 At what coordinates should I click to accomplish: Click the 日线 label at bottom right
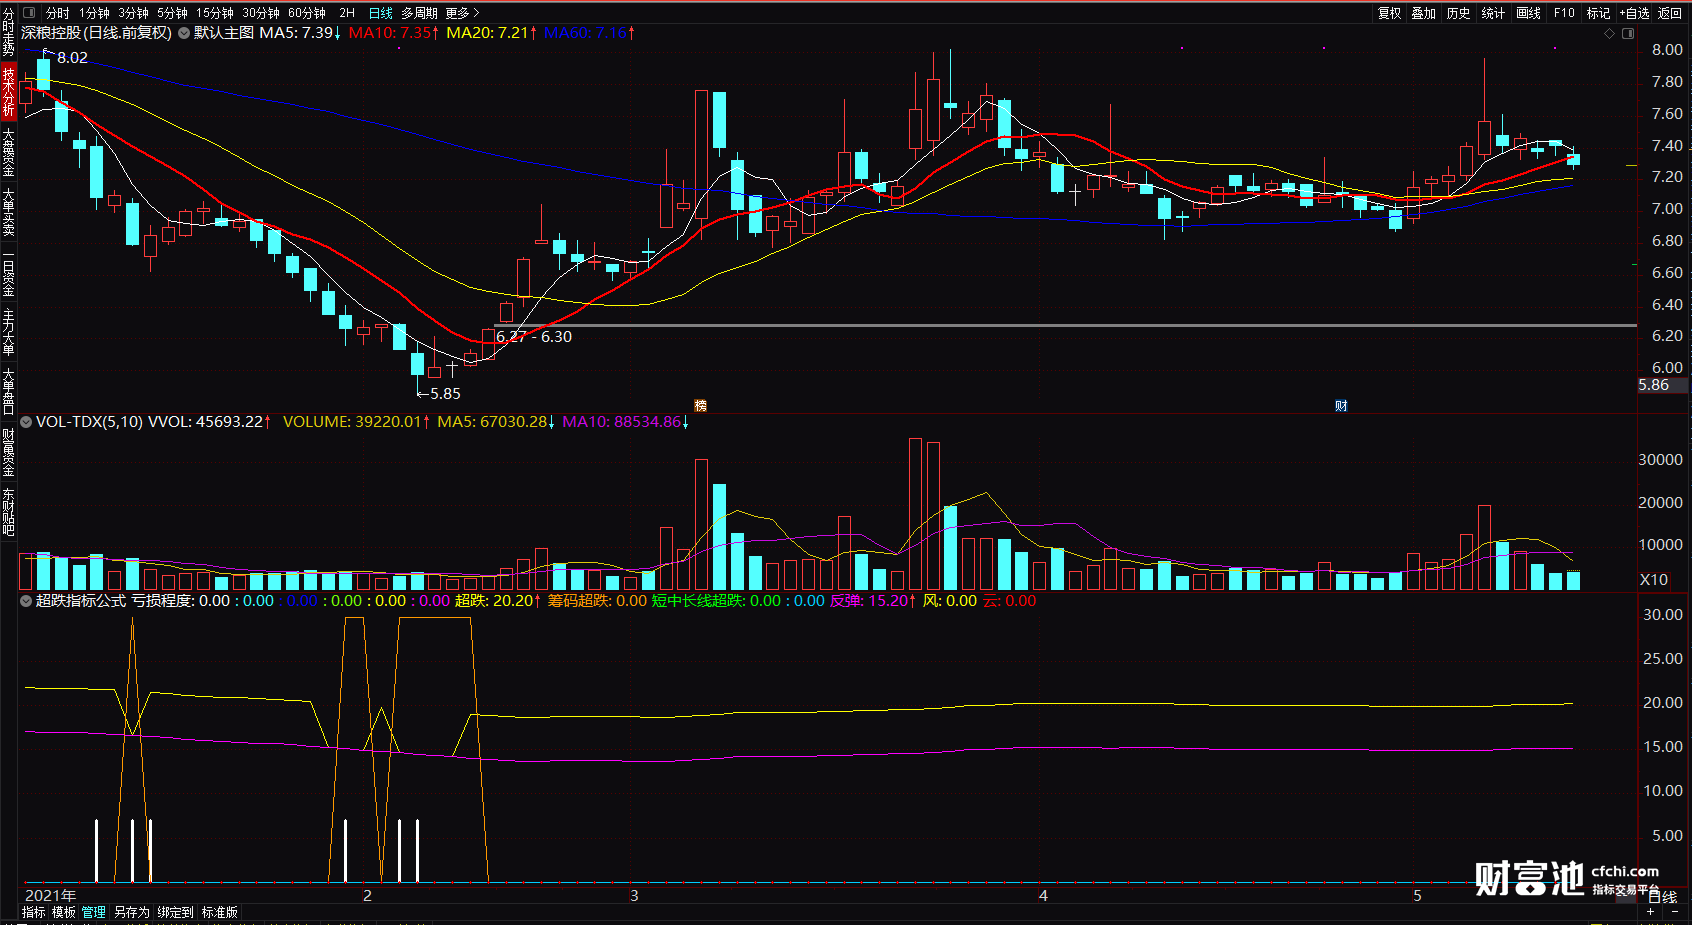pos(1663,897)
